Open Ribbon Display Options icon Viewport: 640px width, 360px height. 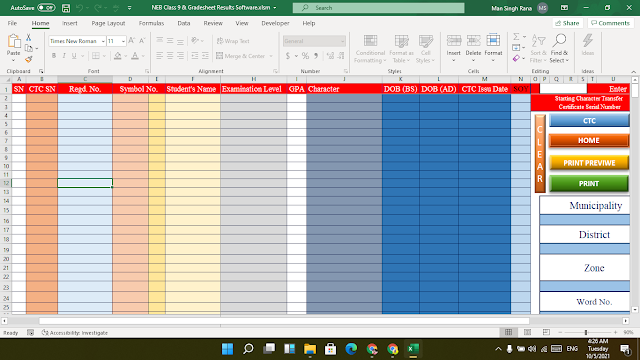pyautogui.click(x=564, y=8)
